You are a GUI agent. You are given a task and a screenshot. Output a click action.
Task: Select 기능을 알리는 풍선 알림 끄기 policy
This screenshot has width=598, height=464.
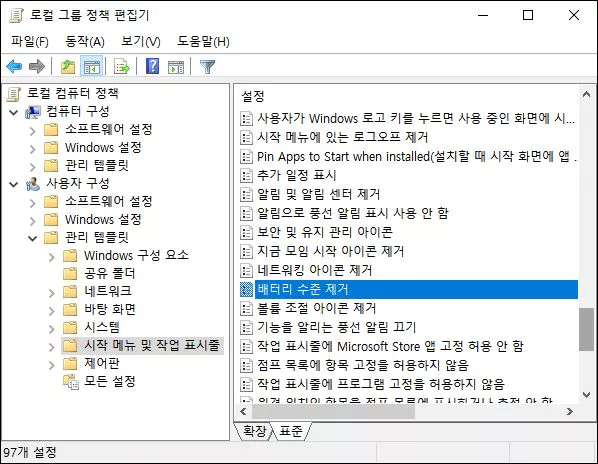pyautogui.click(x=336, y=327)
